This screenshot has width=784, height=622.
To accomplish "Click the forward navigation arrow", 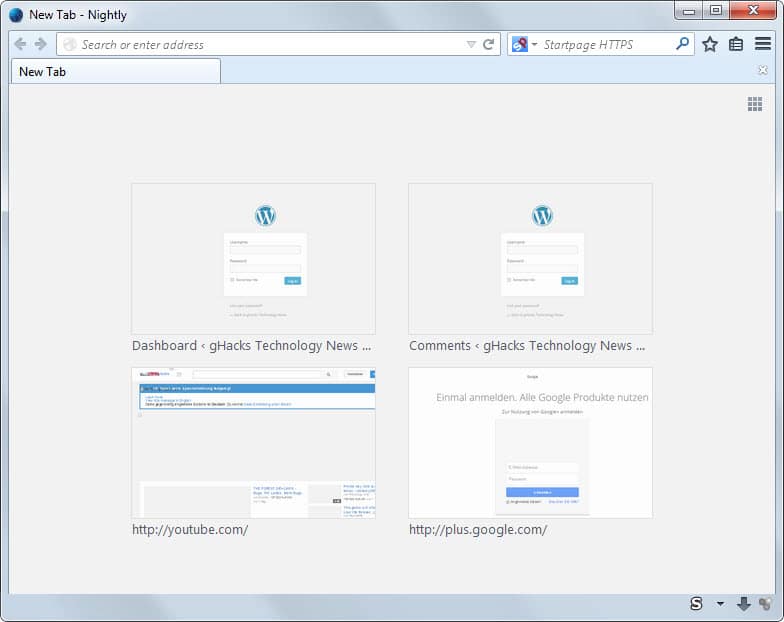I will tap(40, 44).
